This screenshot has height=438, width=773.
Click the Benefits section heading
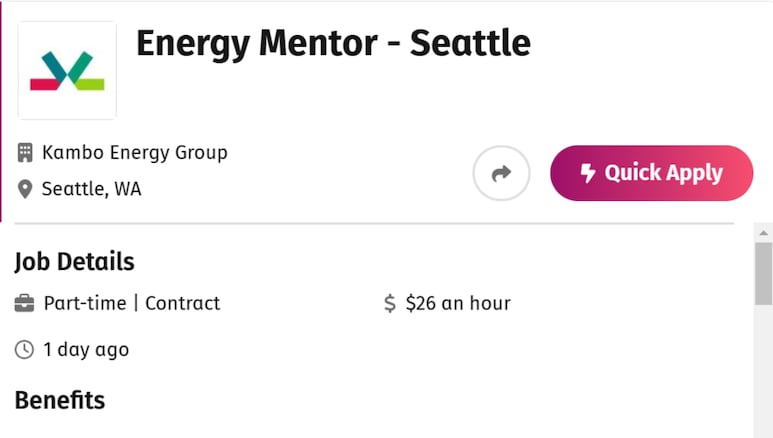coord(60,400)
